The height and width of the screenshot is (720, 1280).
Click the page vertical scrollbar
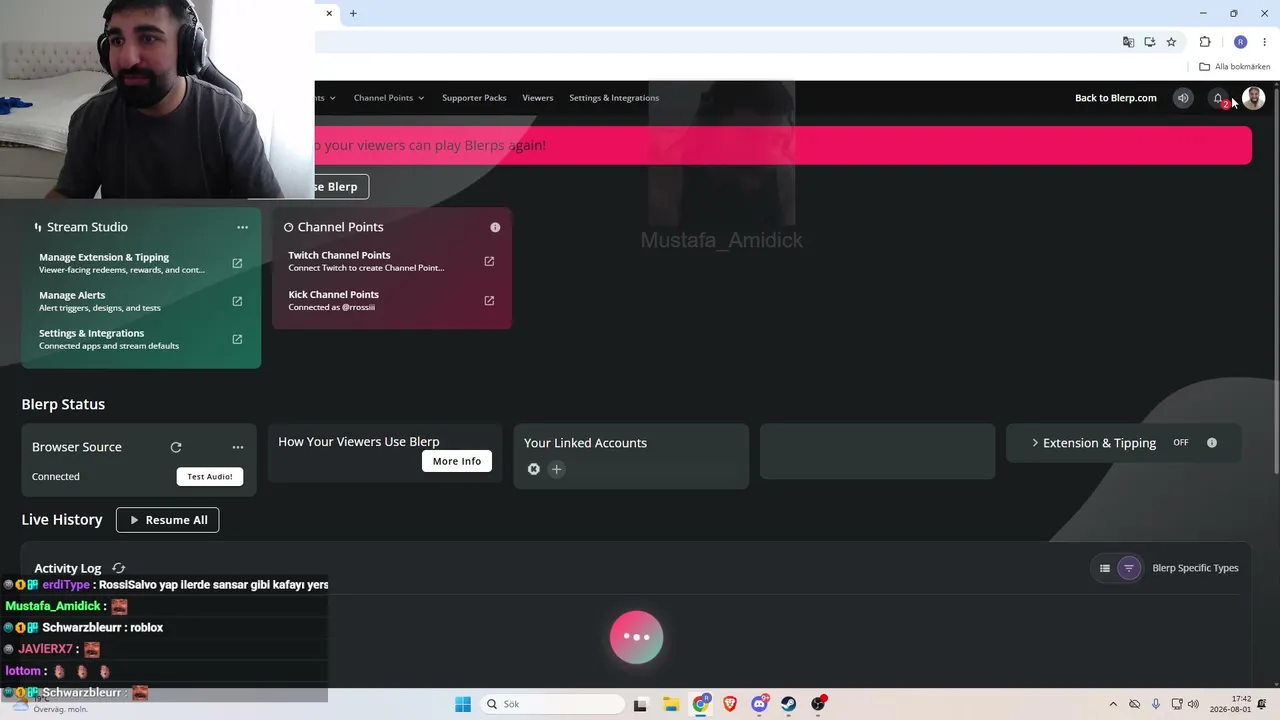1276,280
